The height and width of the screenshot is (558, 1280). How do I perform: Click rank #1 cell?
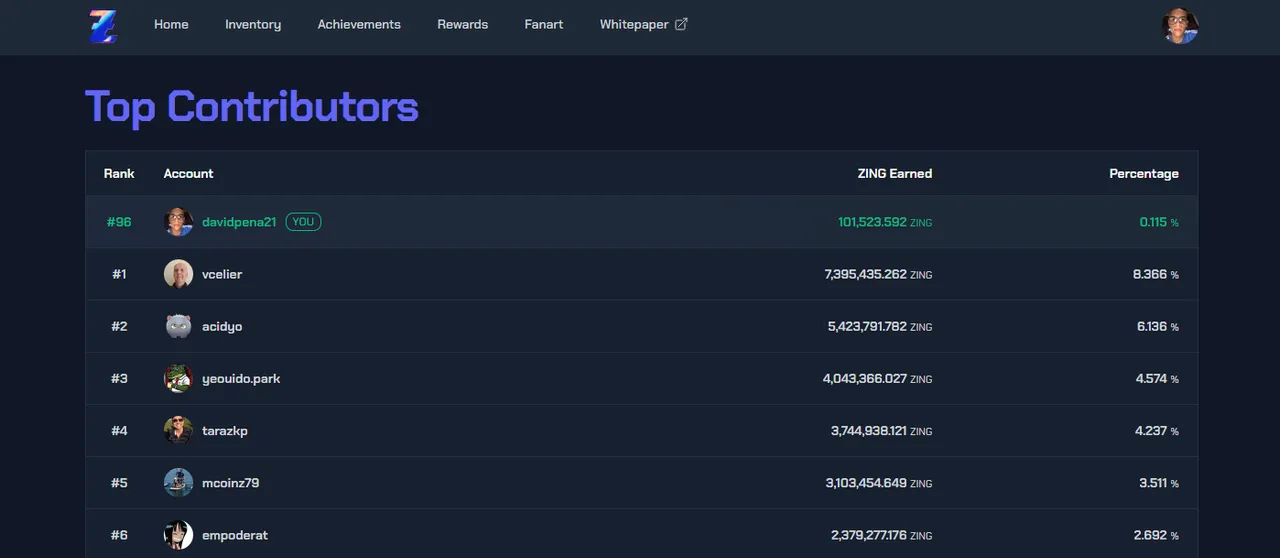click(119, 274)
